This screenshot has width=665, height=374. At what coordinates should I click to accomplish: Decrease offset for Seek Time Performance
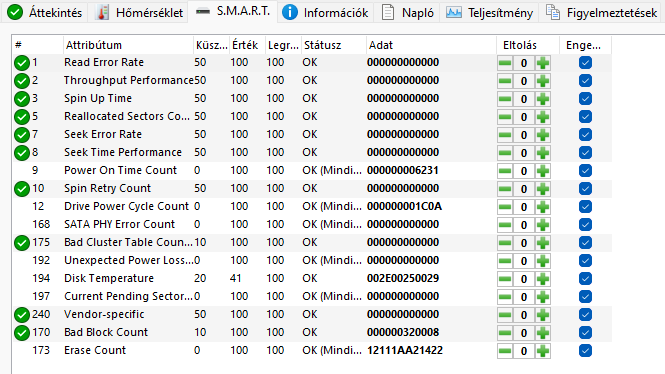(505, 153)
